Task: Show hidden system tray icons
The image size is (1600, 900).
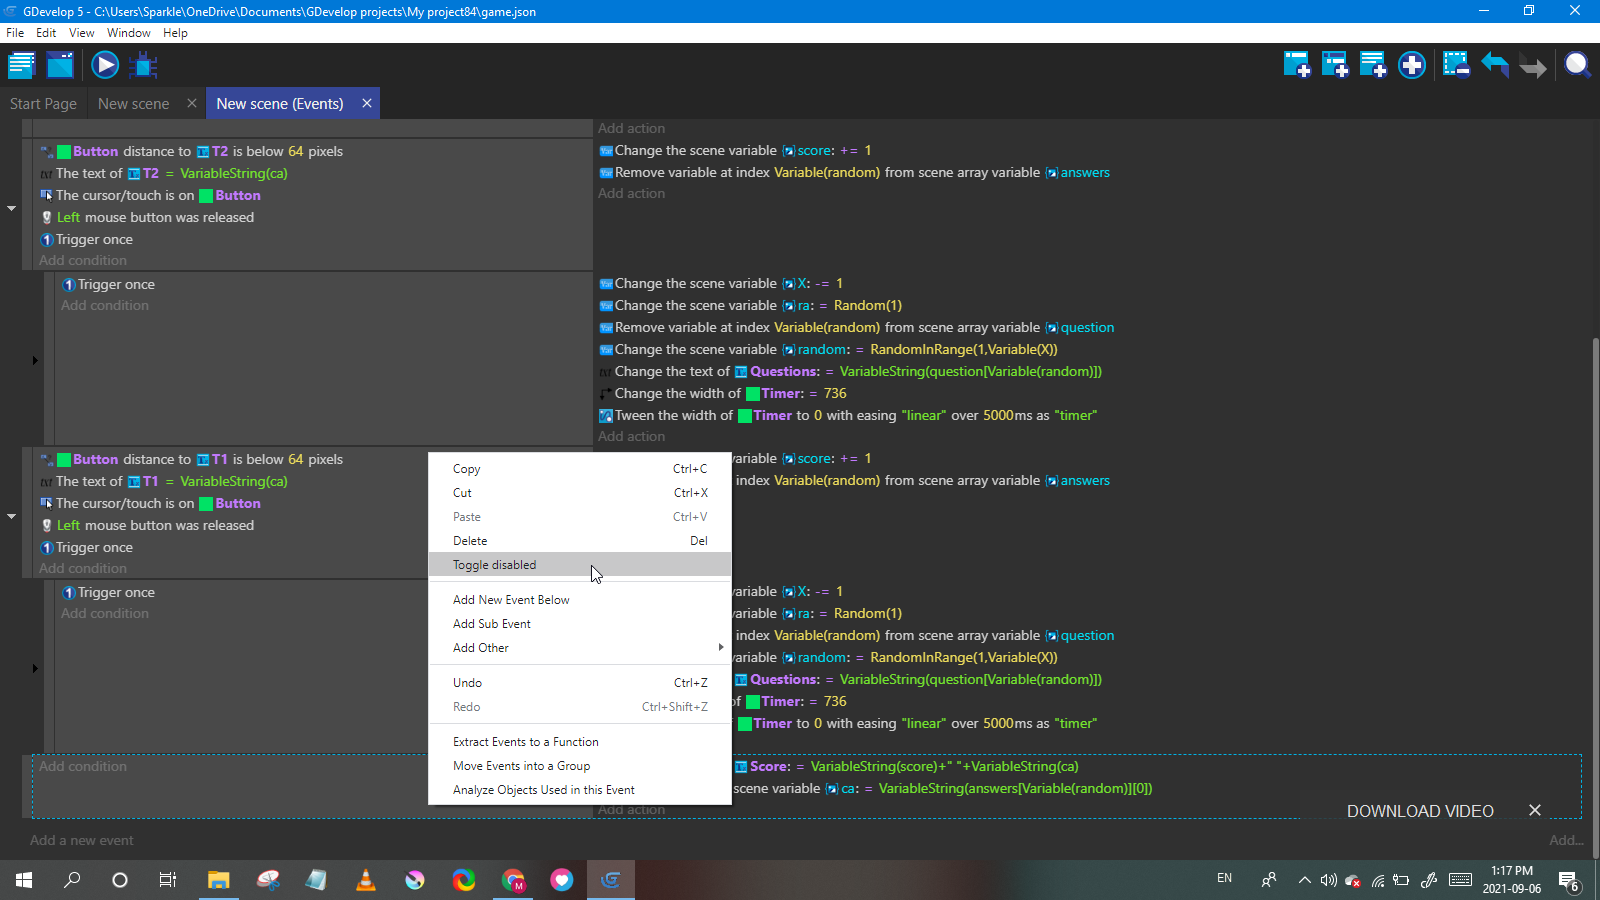Action: (x=1304, y=880)
